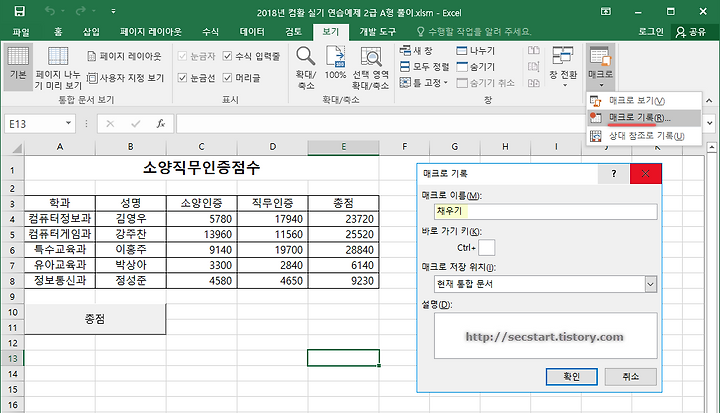Click the 새 창 new window button
The width and height of the screenshot is (720, 413).
tap(416, 51)
